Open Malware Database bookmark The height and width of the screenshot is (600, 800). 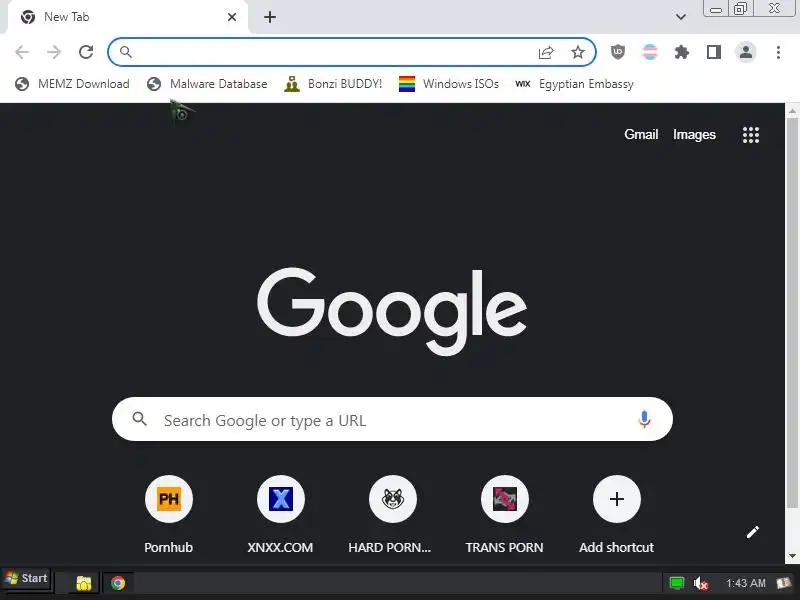point(207,84)
